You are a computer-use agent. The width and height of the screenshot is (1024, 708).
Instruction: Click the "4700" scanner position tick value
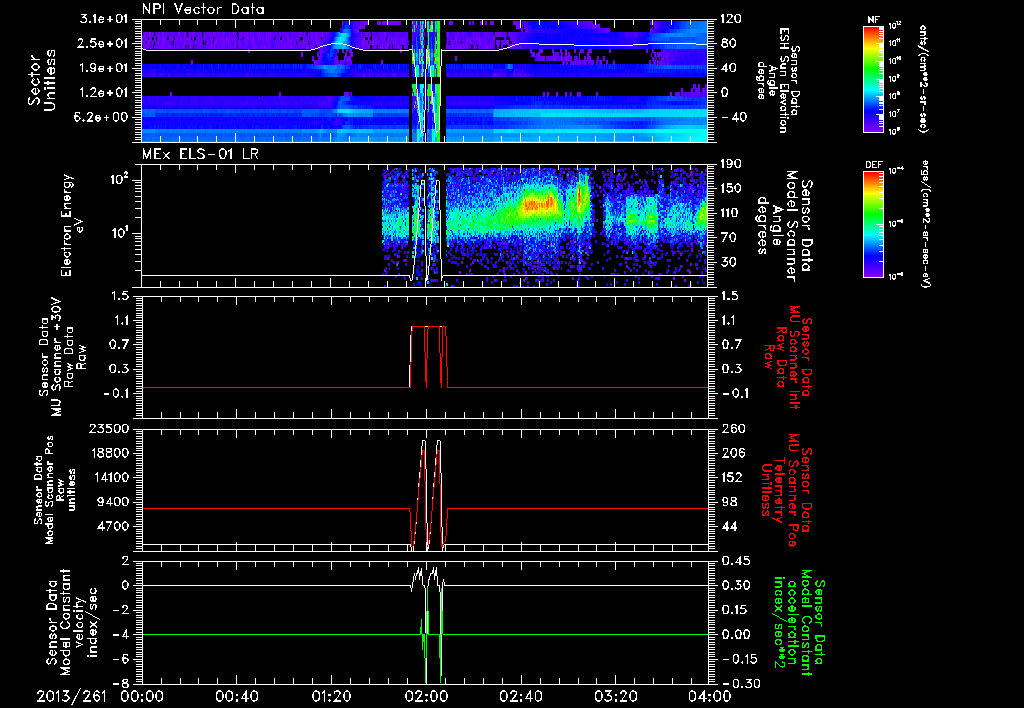click(x=114, y=526)
